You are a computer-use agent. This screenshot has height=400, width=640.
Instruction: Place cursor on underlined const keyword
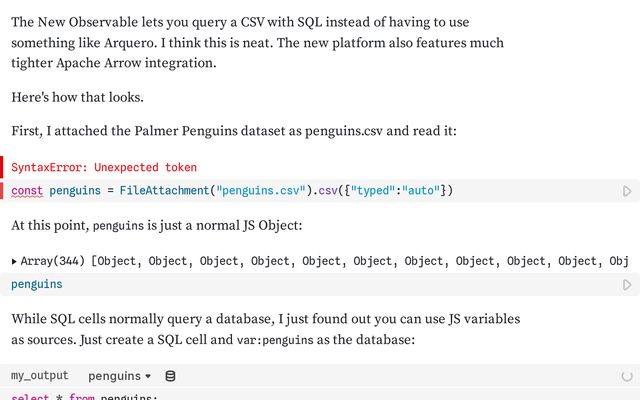[x=27, y=191]
